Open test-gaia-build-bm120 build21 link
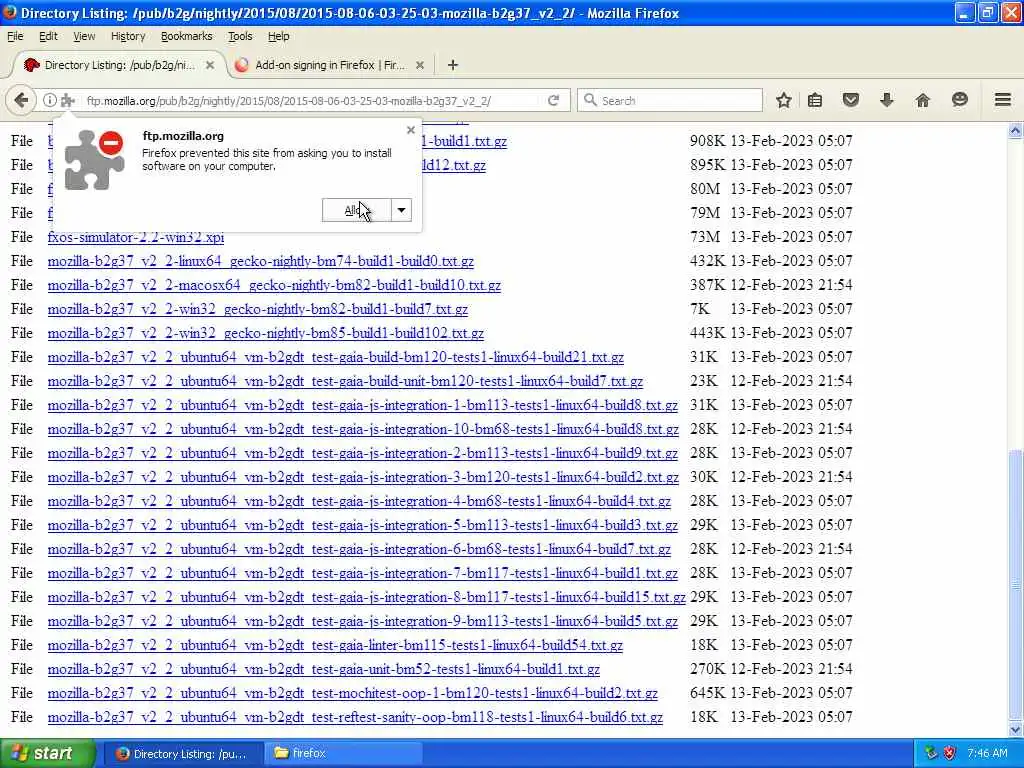 [x=336, y=357]
